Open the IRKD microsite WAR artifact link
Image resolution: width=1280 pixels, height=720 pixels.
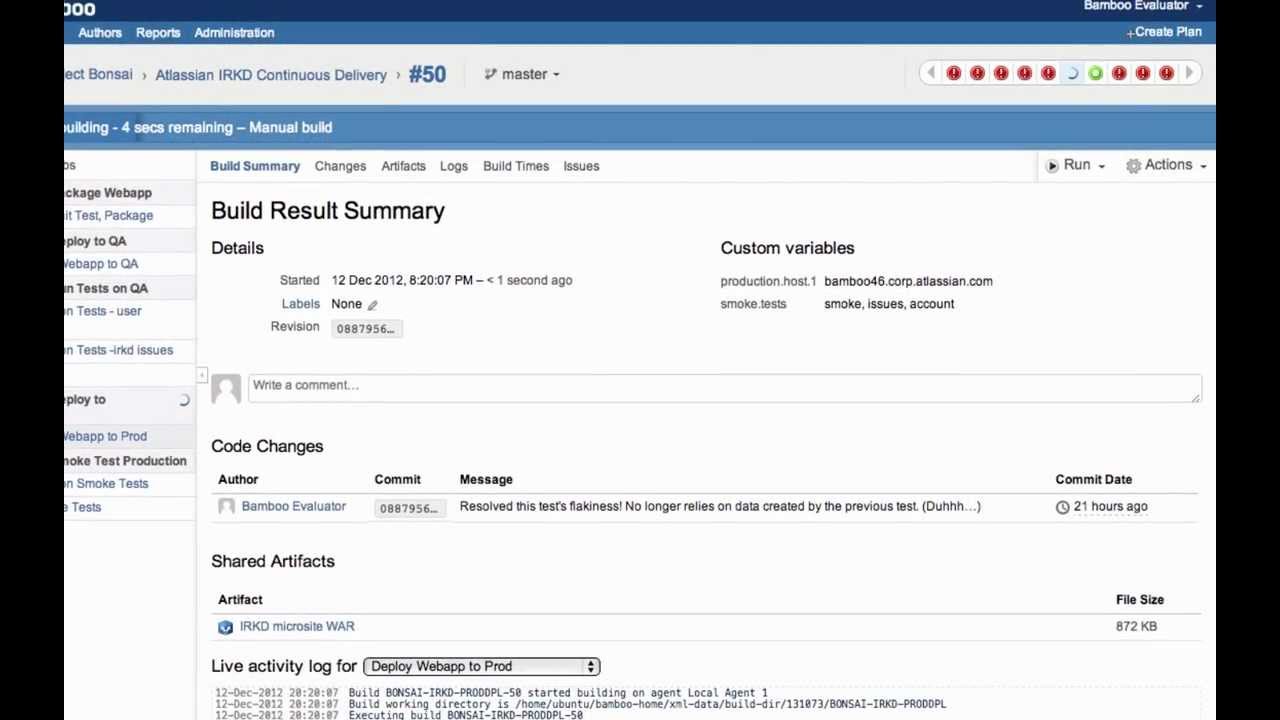pyautogui.click(x=297, y=626)
